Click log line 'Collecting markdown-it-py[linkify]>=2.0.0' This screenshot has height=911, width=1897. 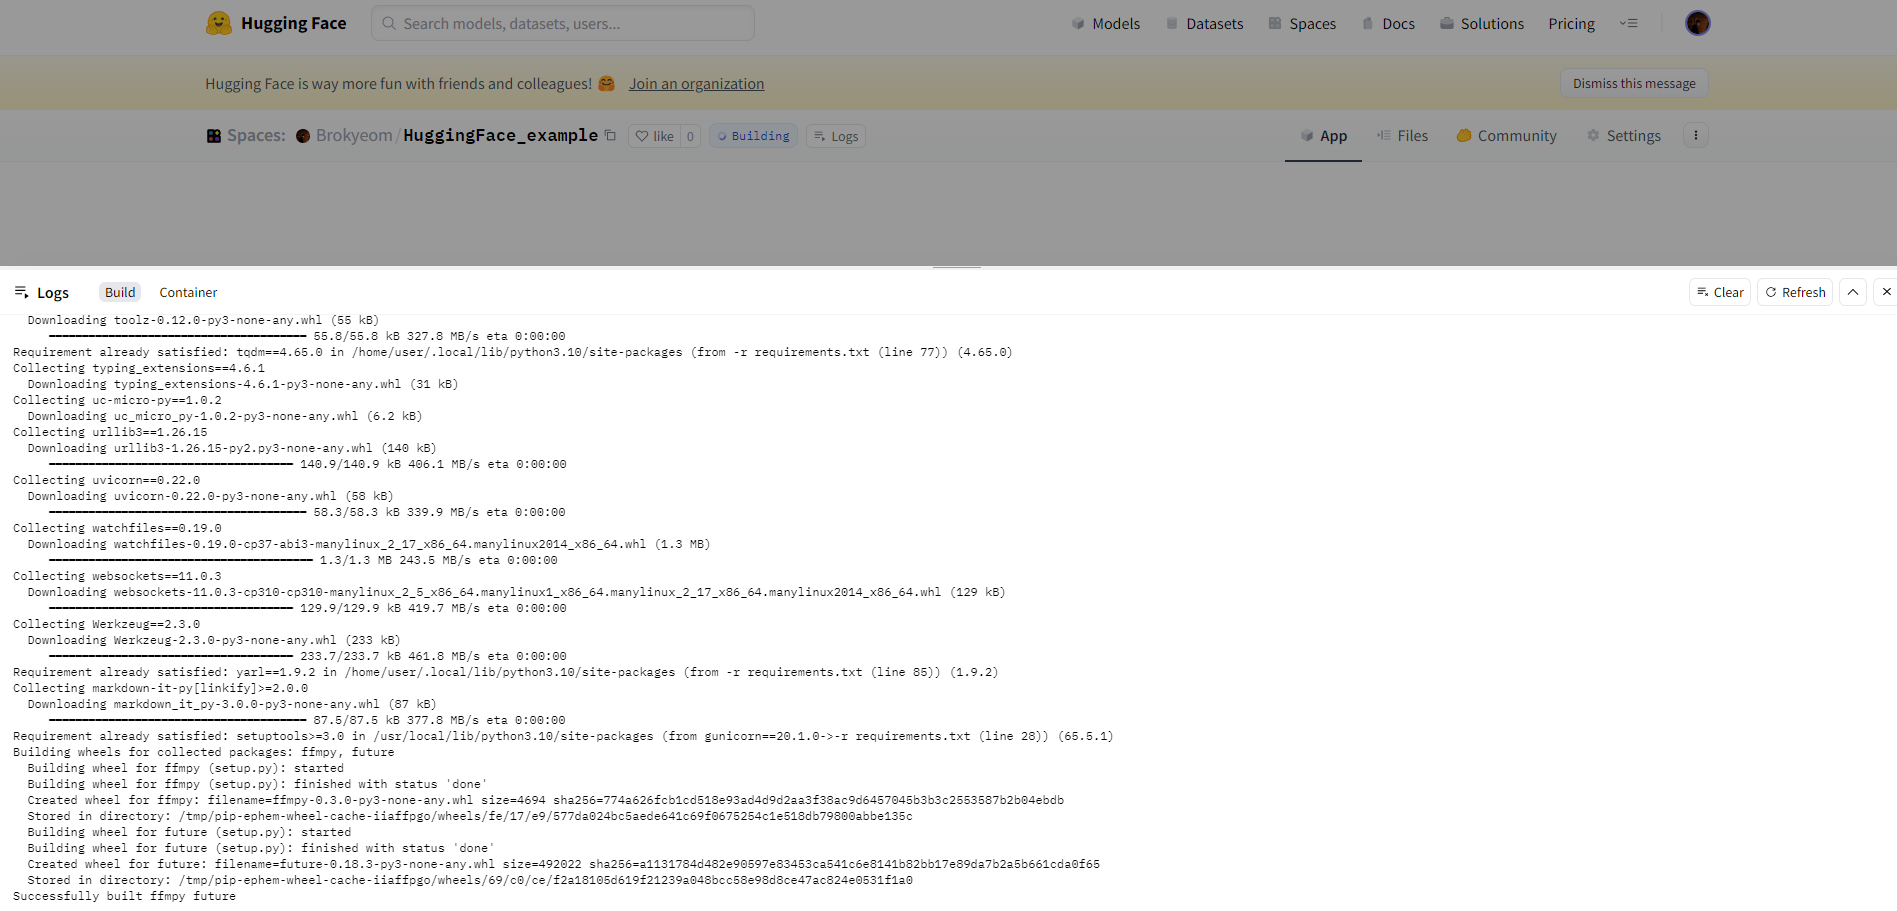click(160, 688)
